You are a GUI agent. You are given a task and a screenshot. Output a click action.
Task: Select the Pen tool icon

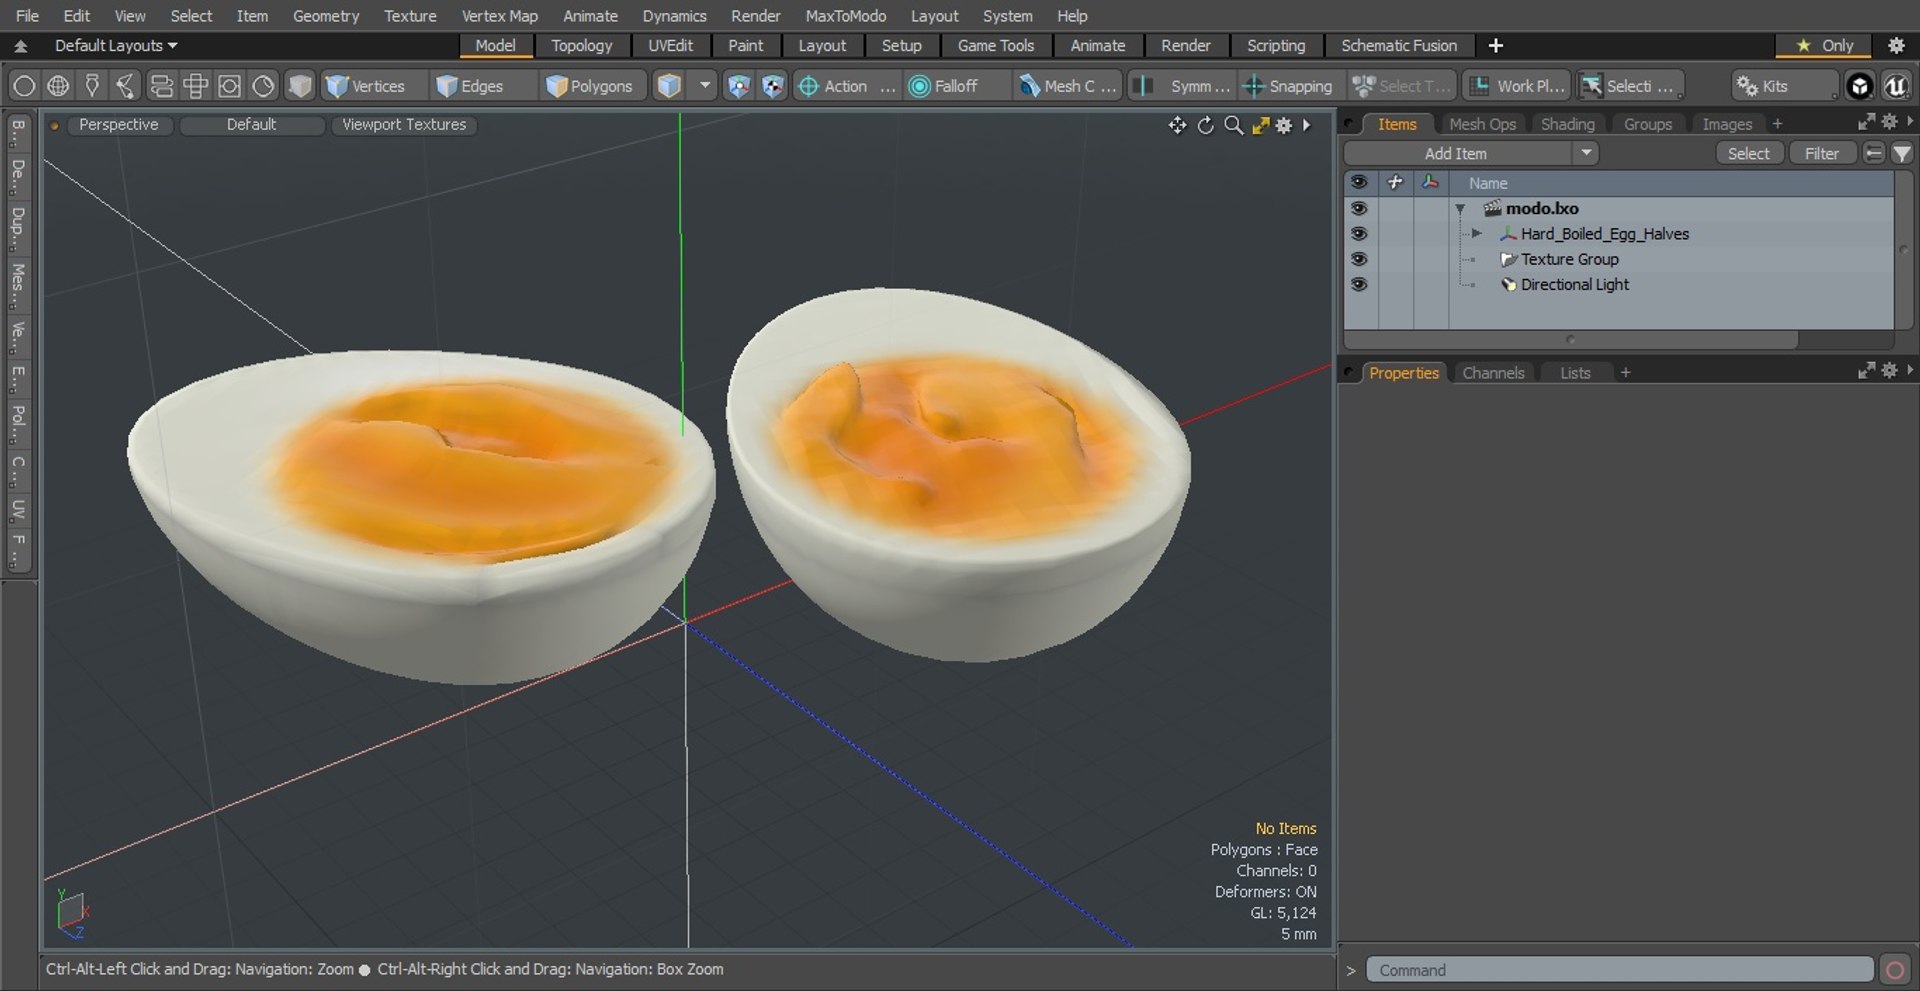point(92,86)
